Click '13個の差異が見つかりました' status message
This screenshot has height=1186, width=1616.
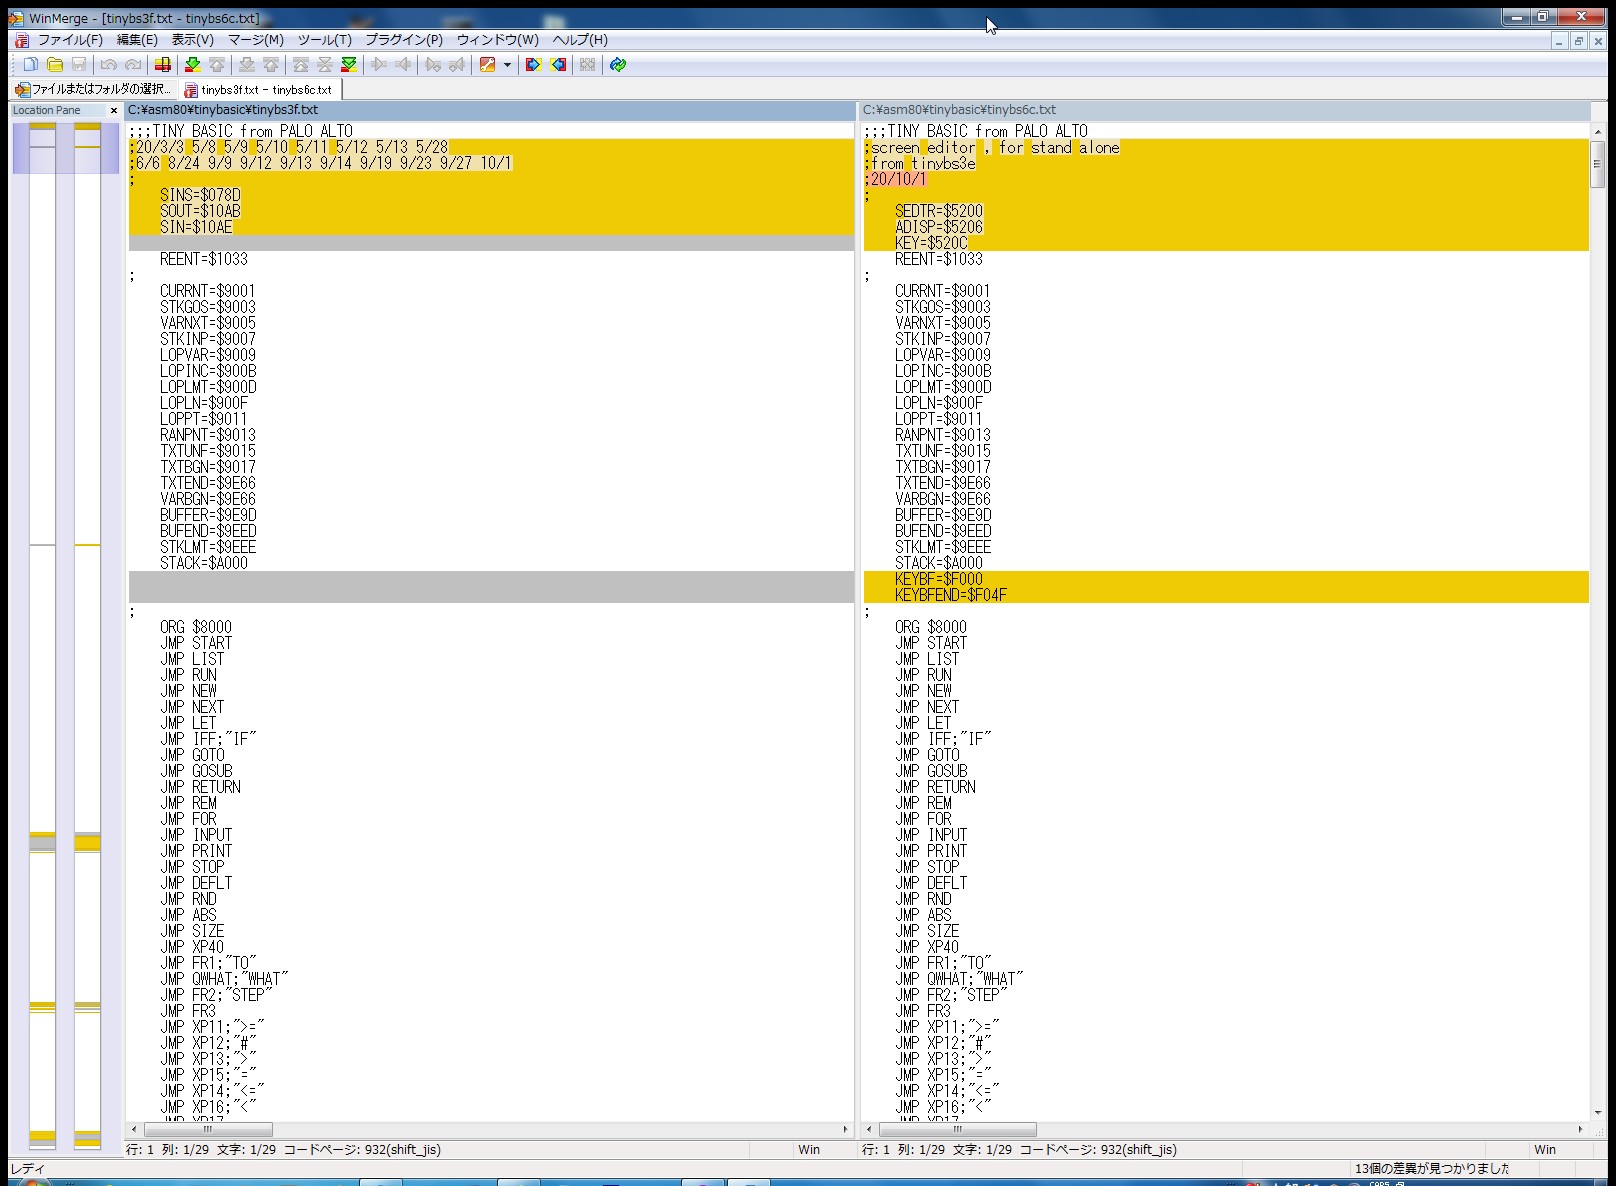click(x=1431, y=1168)
